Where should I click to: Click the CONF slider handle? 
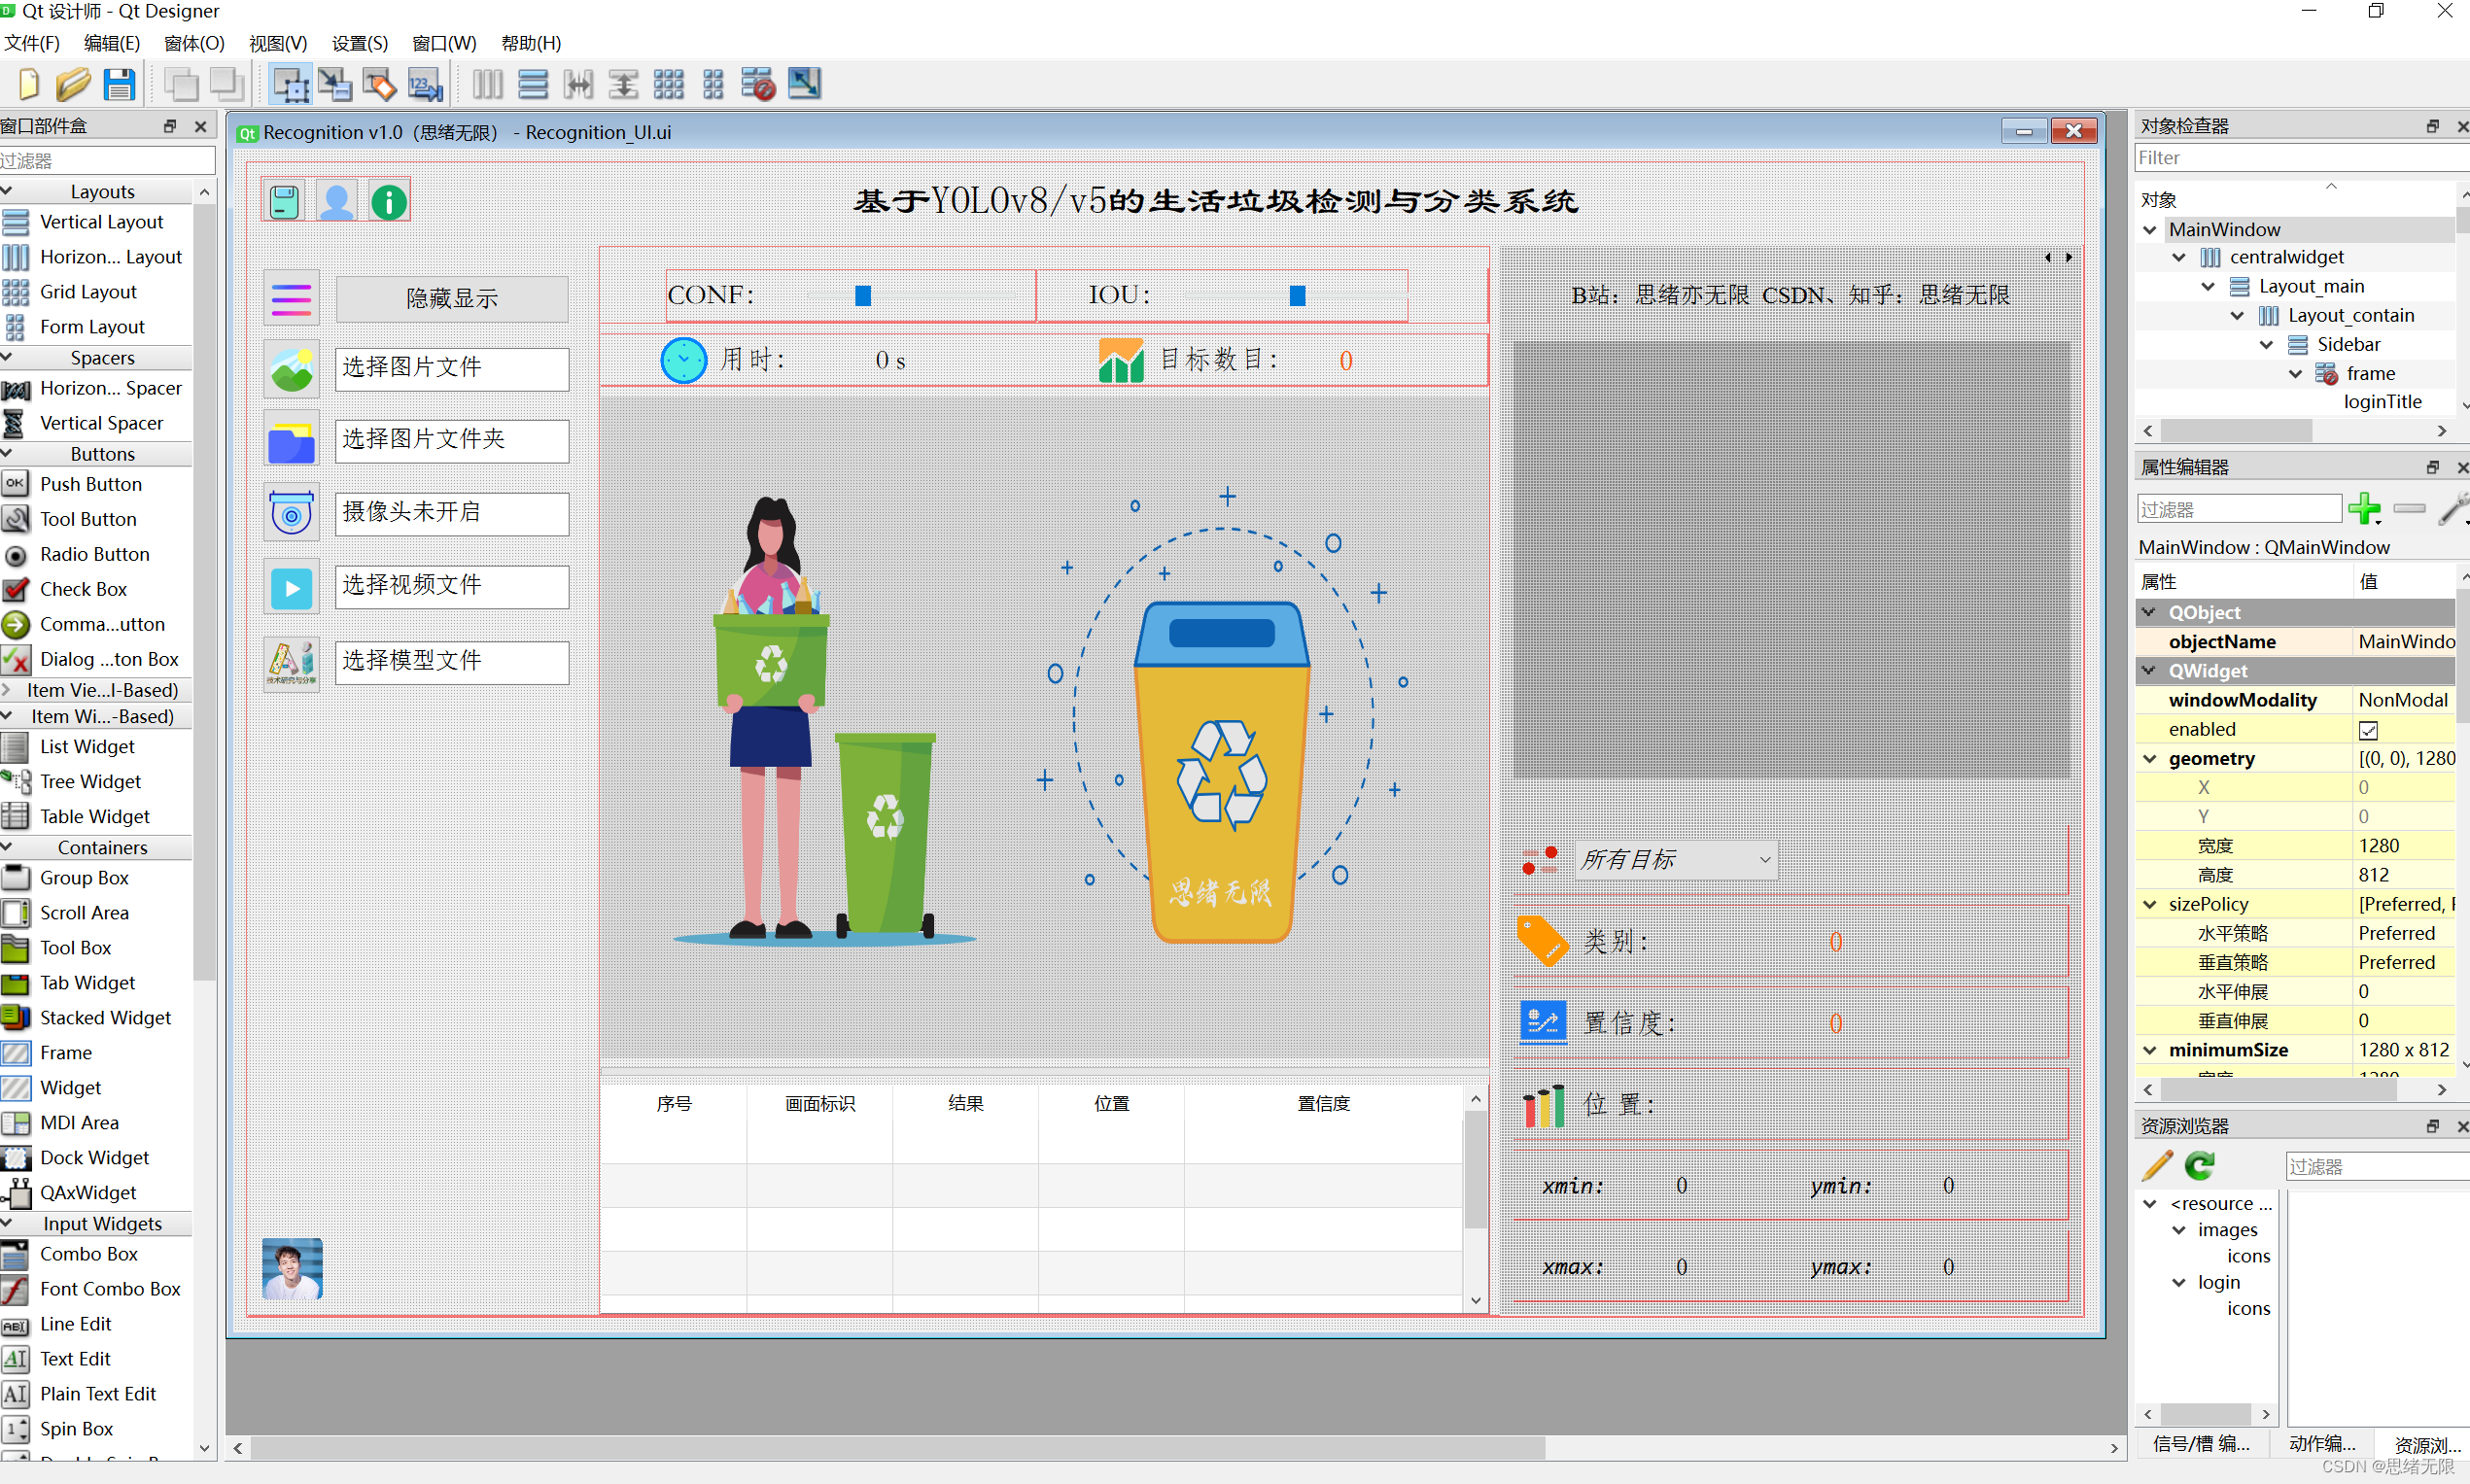[x=863, y=295]
